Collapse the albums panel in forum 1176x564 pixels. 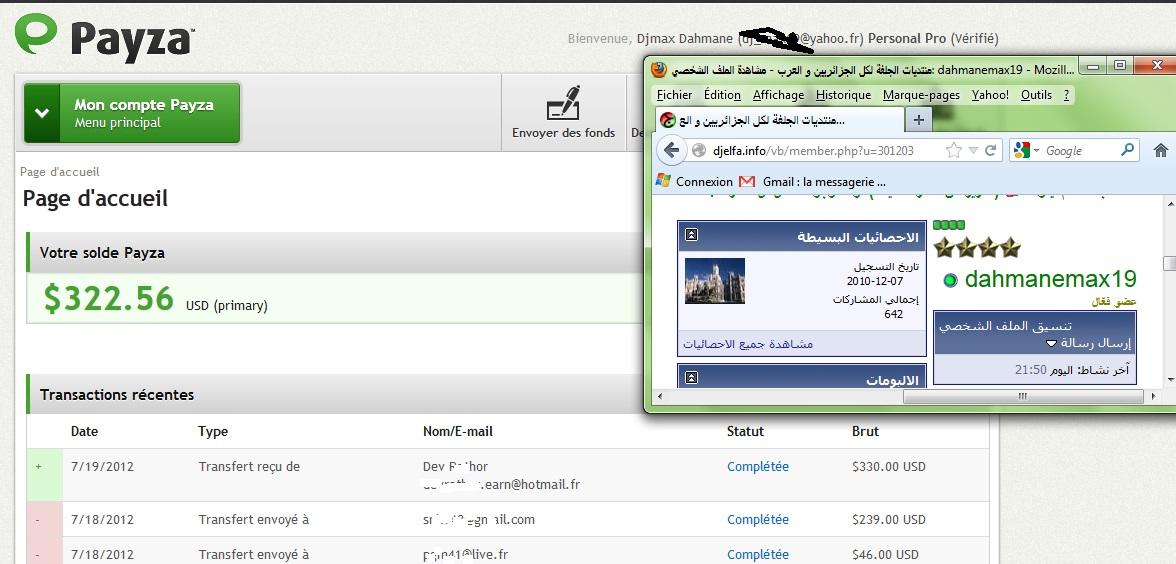(692, 377)
